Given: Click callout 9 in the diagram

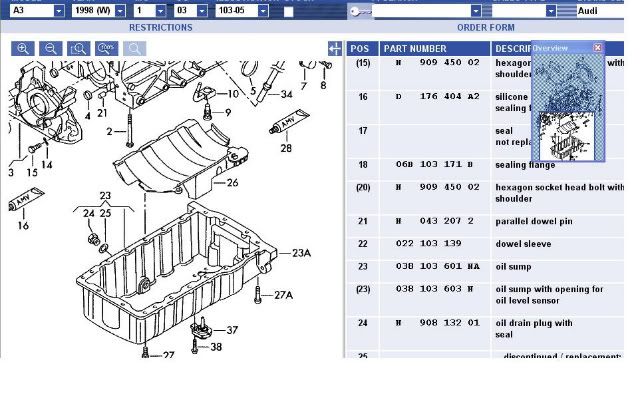Looking at the screenshot, I should click(x=228, y=112).
